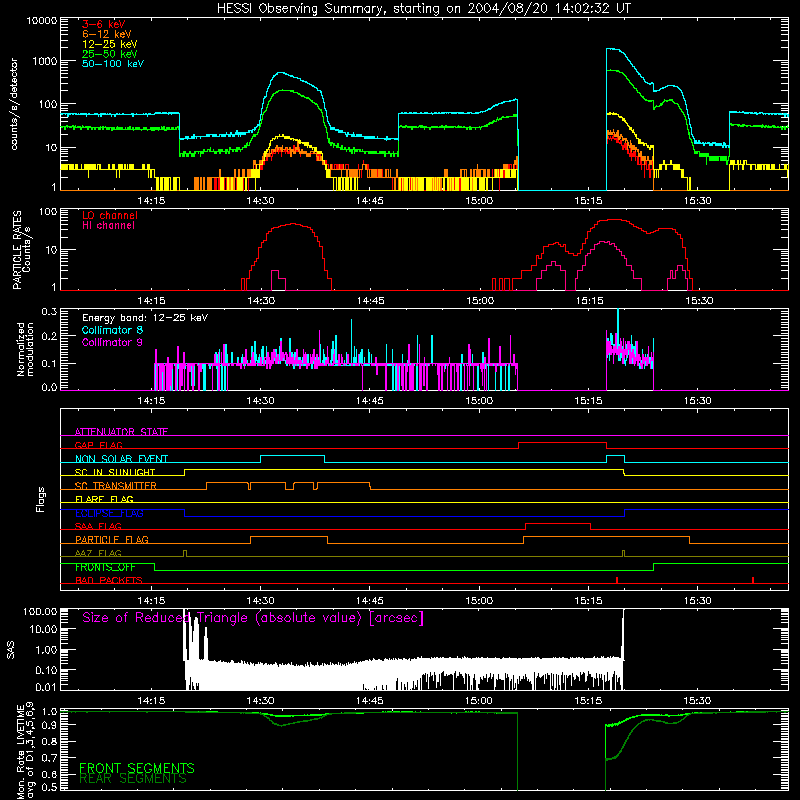The height and width of the screenshot is (800, 800).
Task: Select the '12-25 keV' legend label
Action: (110, 44)
